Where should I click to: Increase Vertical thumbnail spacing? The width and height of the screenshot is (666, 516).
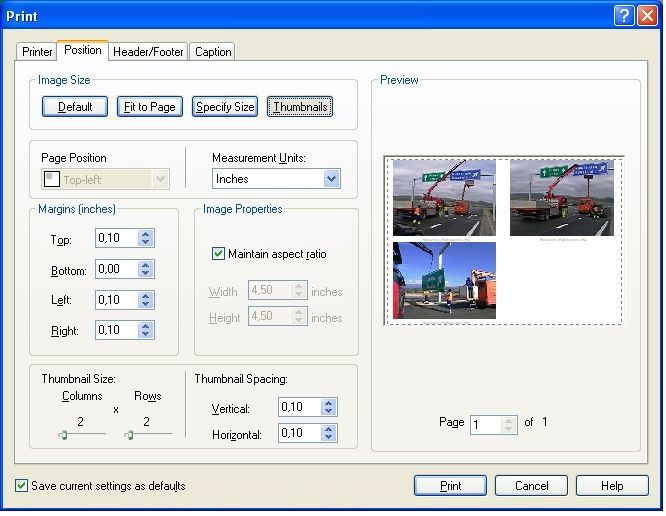click(329, 403)
